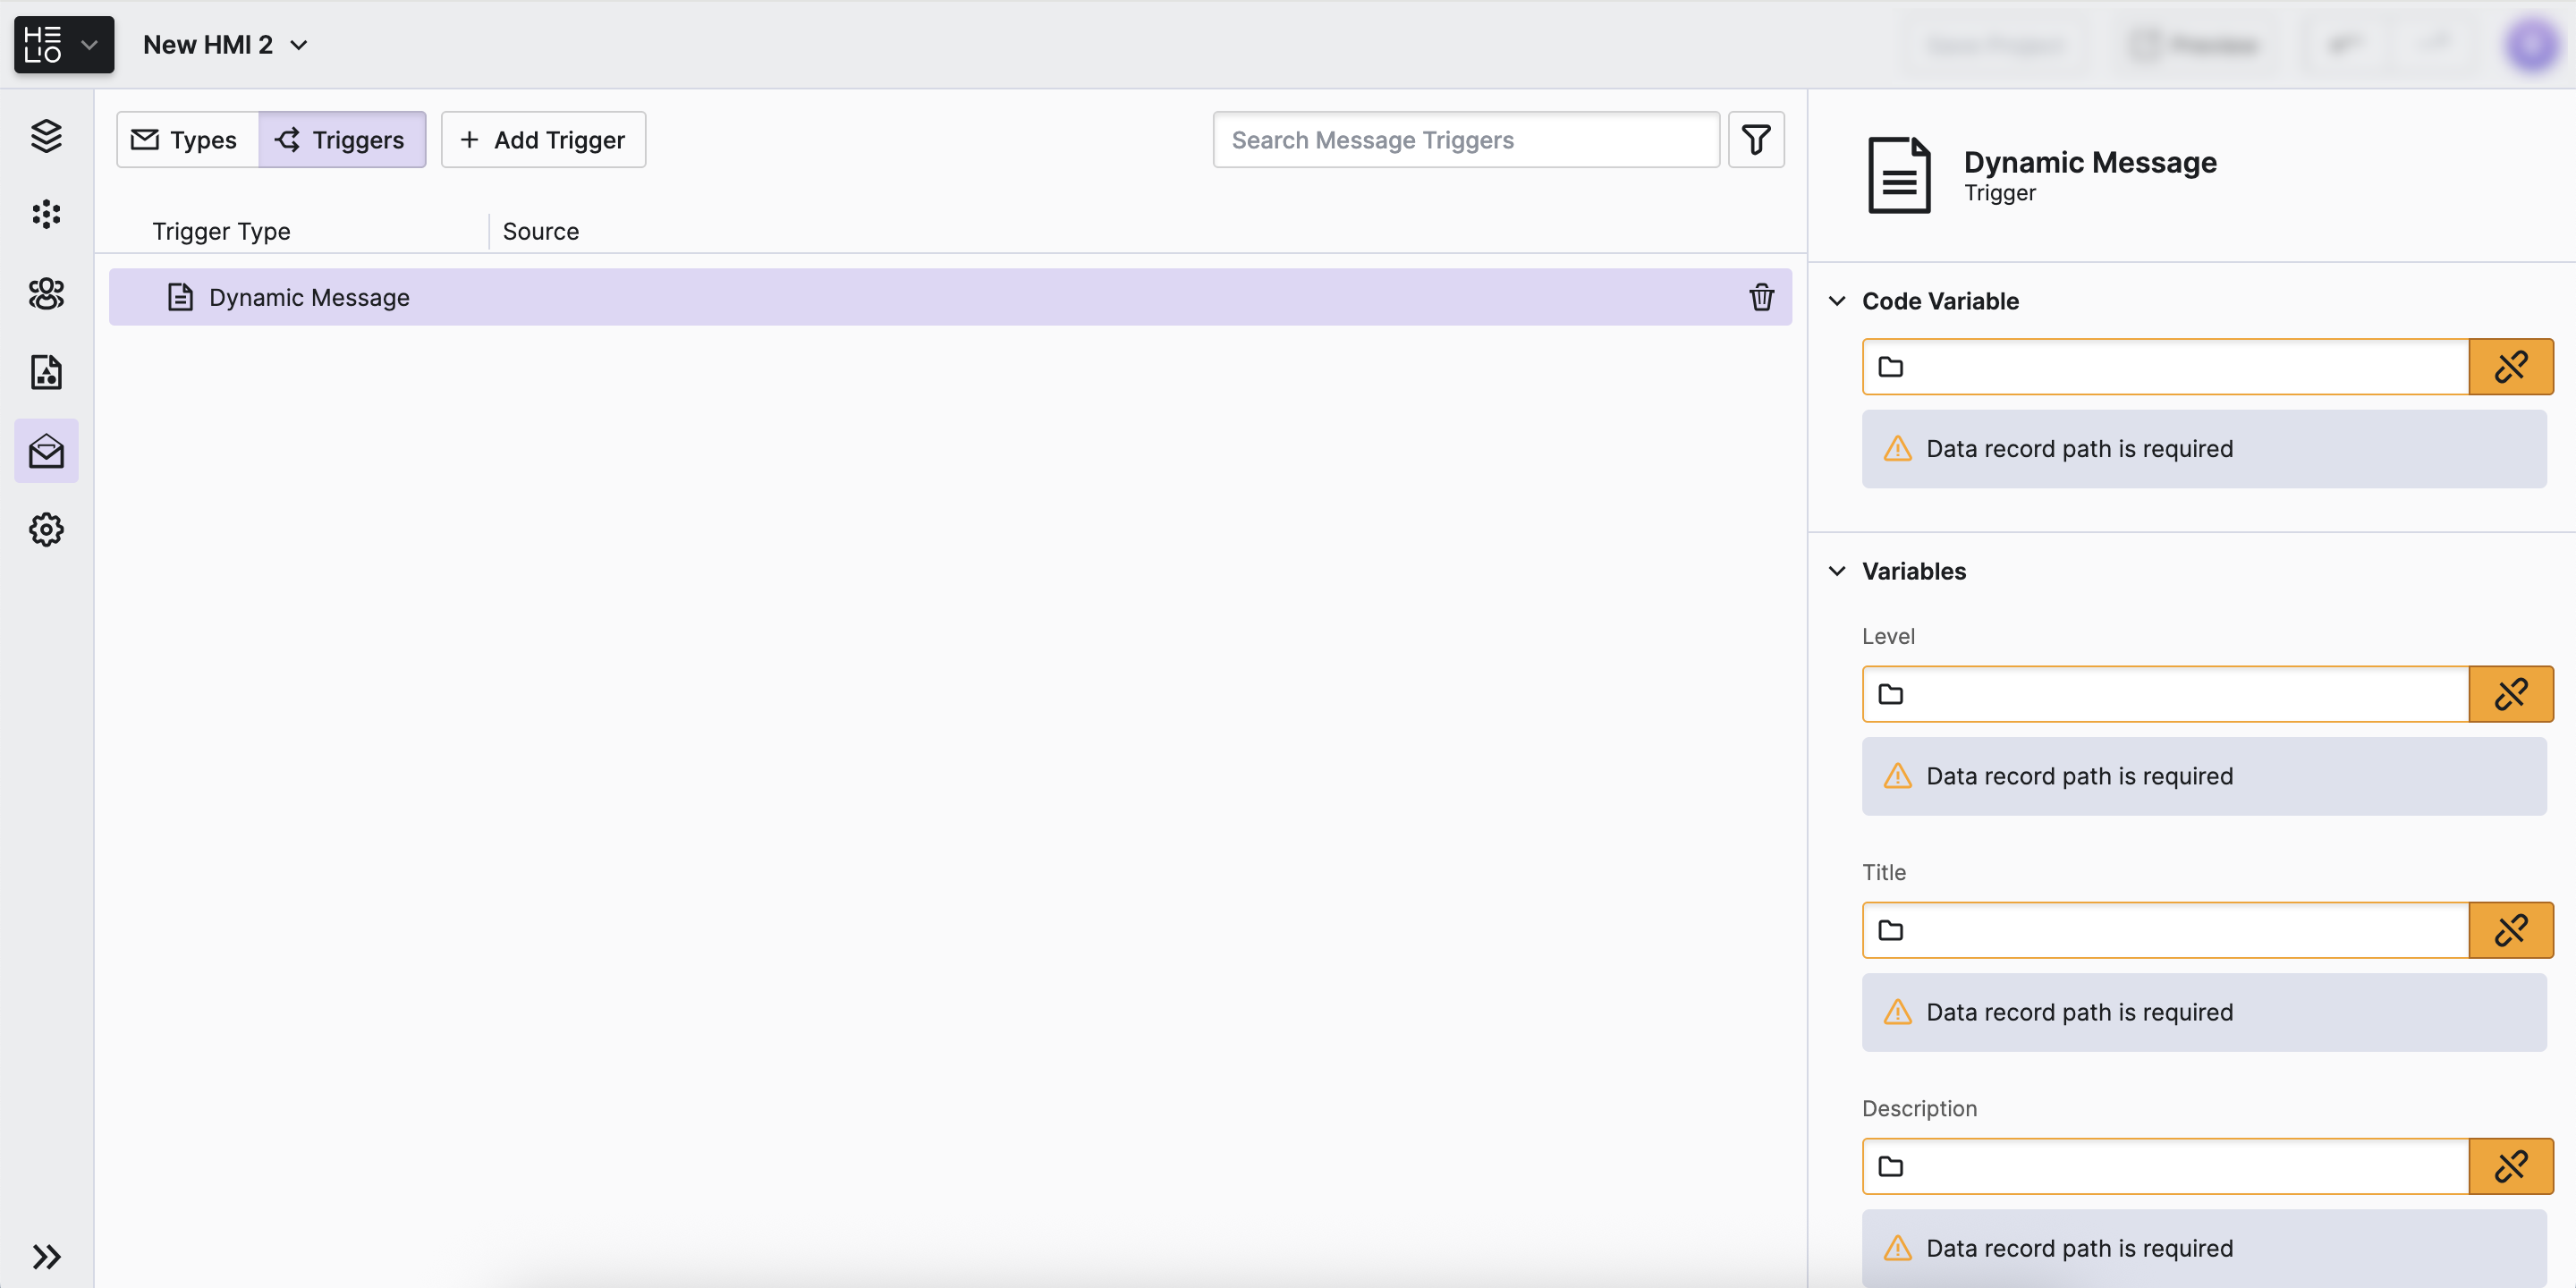Switch to the Types tab
Screen dimensions: 2576x1288
[186, 140]
